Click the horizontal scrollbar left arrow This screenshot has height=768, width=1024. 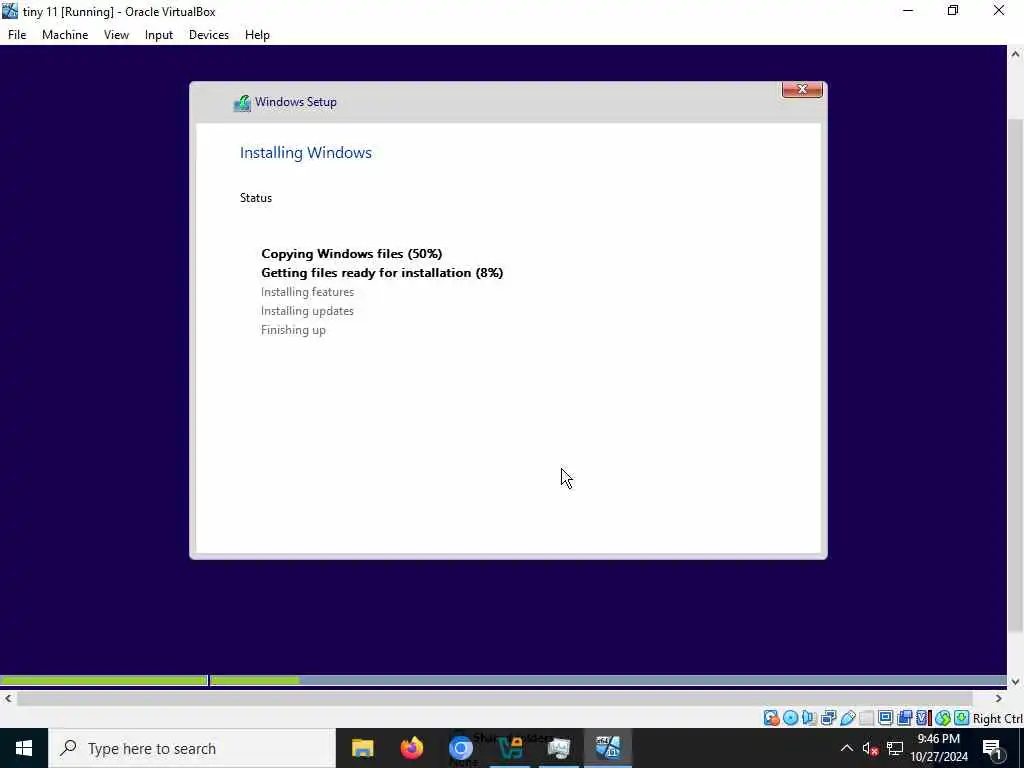coord(8,699)
